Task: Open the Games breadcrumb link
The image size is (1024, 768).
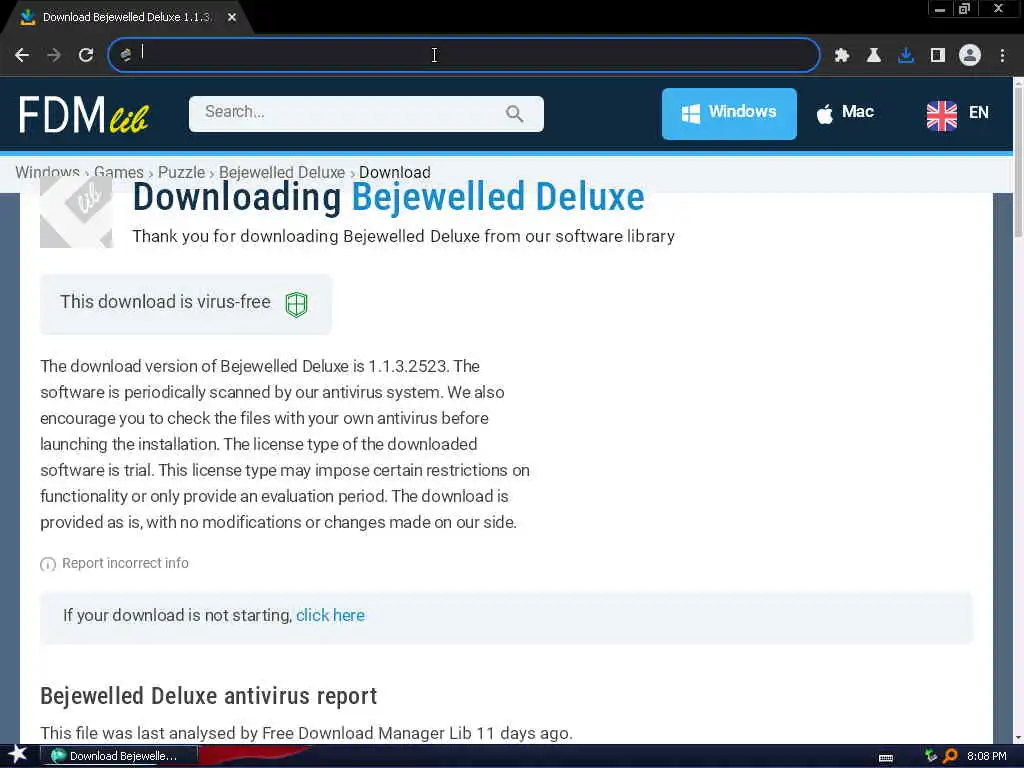Action: [x=118, y=172]
